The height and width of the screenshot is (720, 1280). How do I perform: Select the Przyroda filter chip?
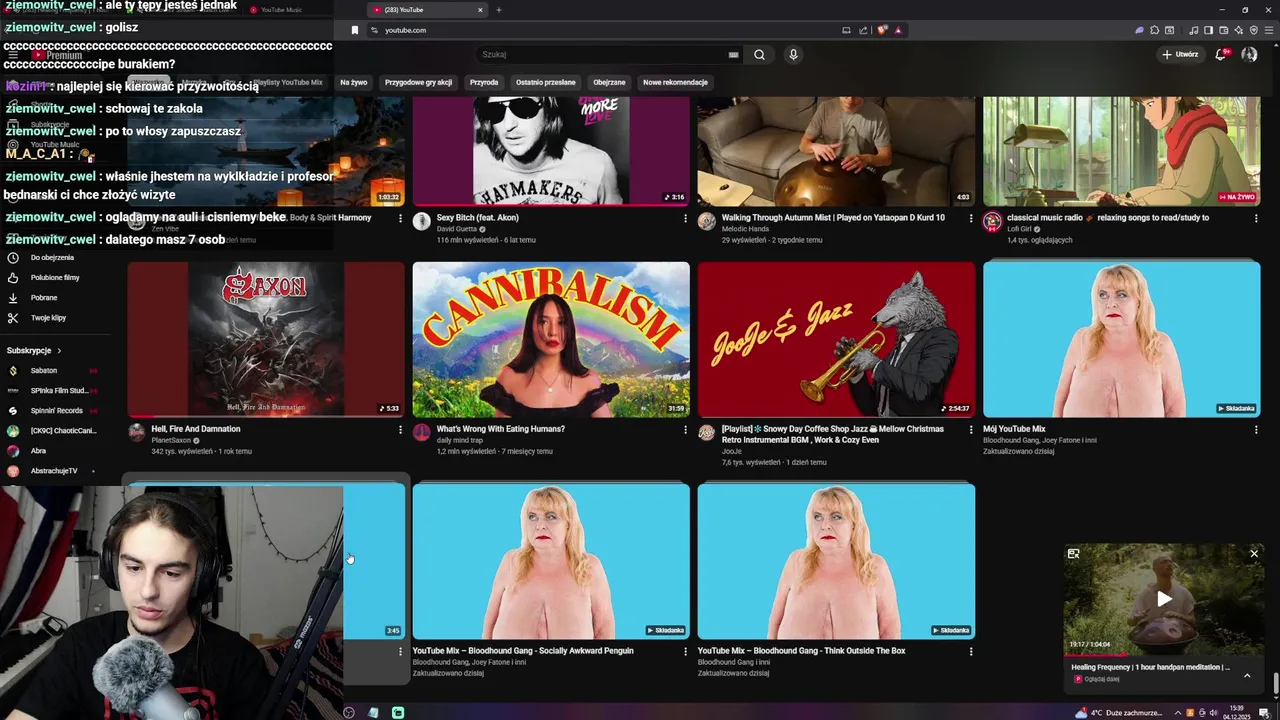pyautogui.click(x=484, y=83)
